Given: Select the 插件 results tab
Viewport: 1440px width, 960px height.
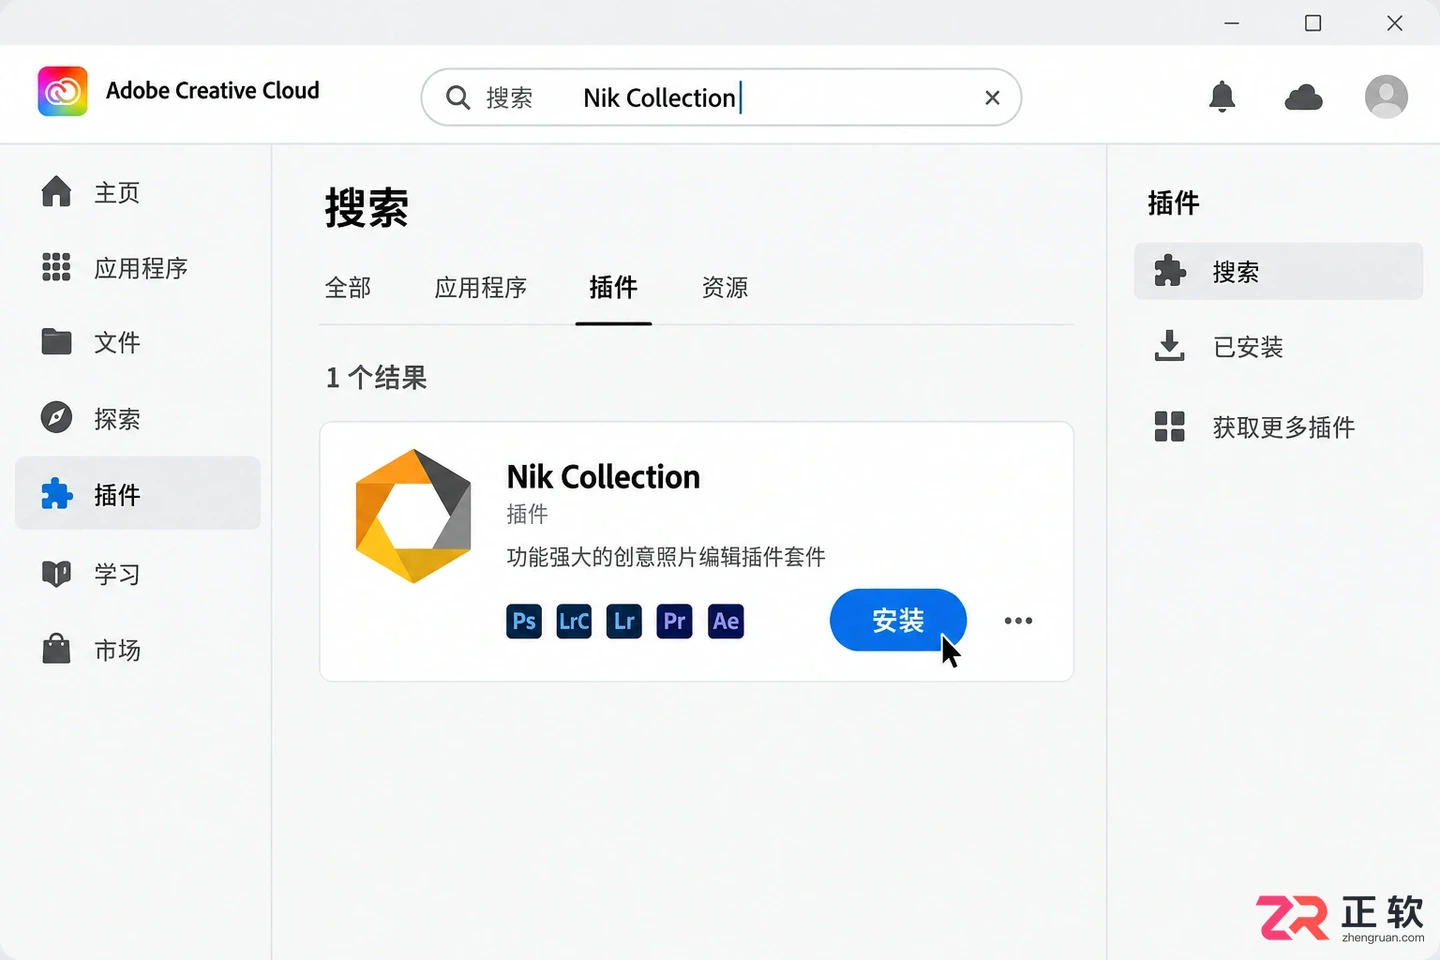Looking at the screenshot, I should point(613,288).
